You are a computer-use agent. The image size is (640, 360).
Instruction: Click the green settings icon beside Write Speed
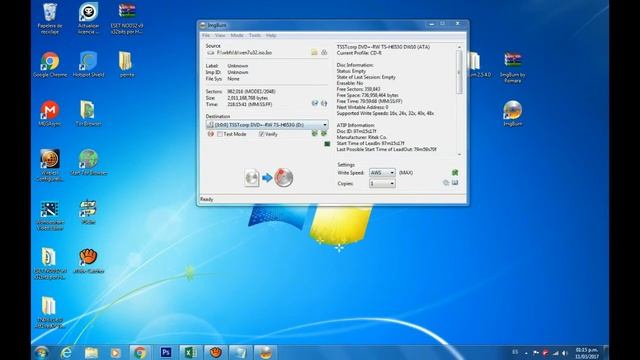point(455,173)
